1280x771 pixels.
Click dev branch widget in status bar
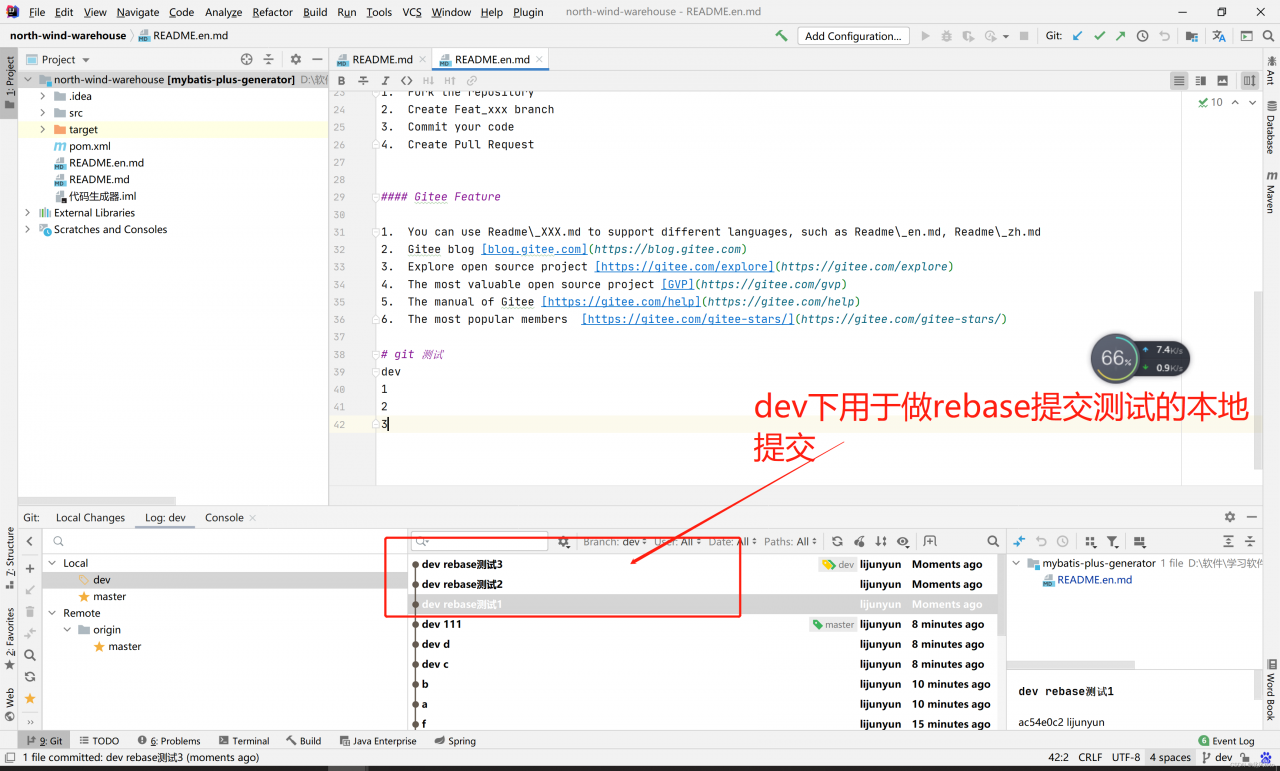click(1216, 757)
